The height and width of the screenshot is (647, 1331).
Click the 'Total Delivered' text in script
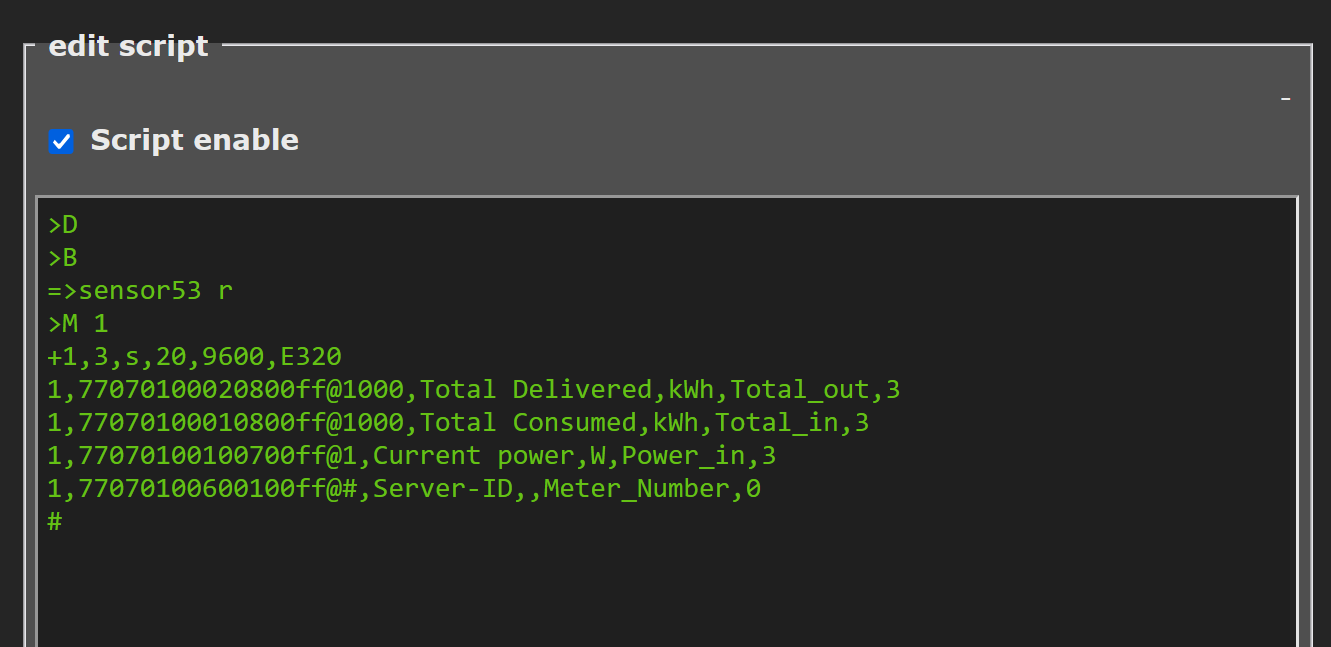coord(535,390)
